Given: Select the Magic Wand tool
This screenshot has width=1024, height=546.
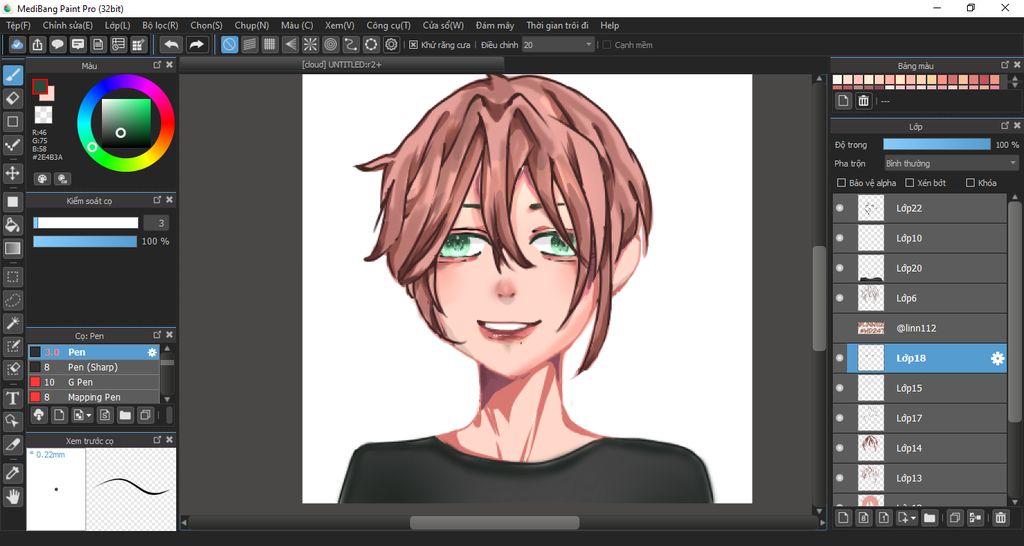Looking at the screenshot, I should pos(12,323).
